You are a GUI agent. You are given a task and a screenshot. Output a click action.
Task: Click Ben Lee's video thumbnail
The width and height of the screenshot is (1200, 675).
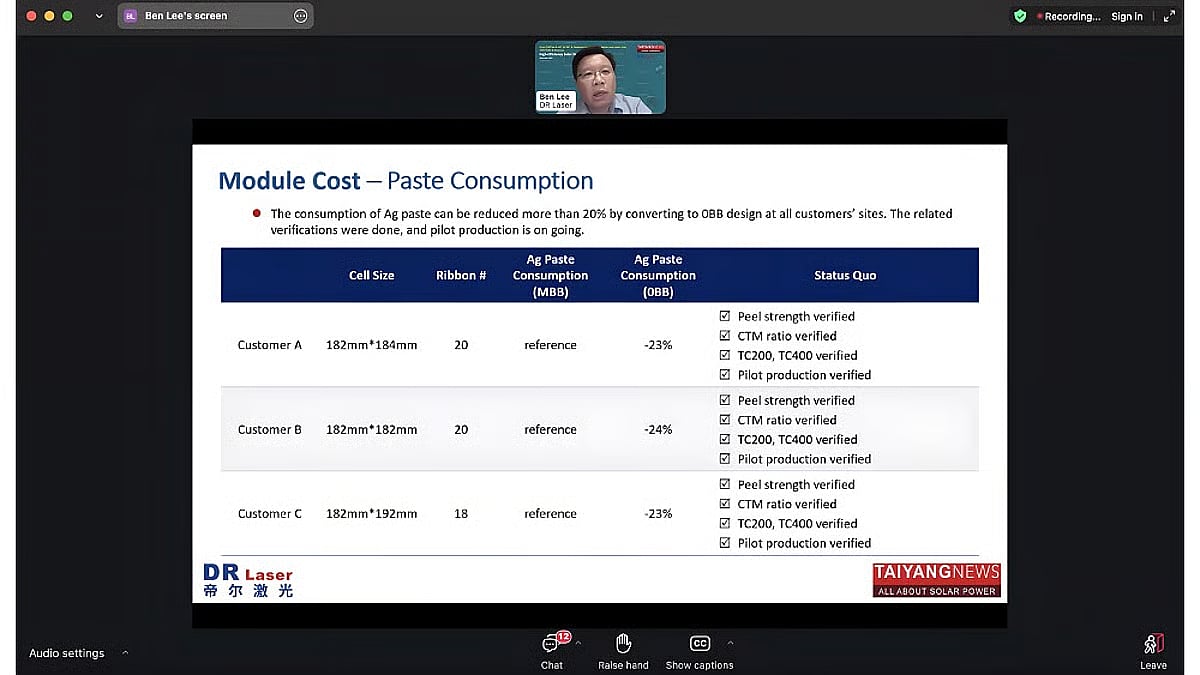600,77
